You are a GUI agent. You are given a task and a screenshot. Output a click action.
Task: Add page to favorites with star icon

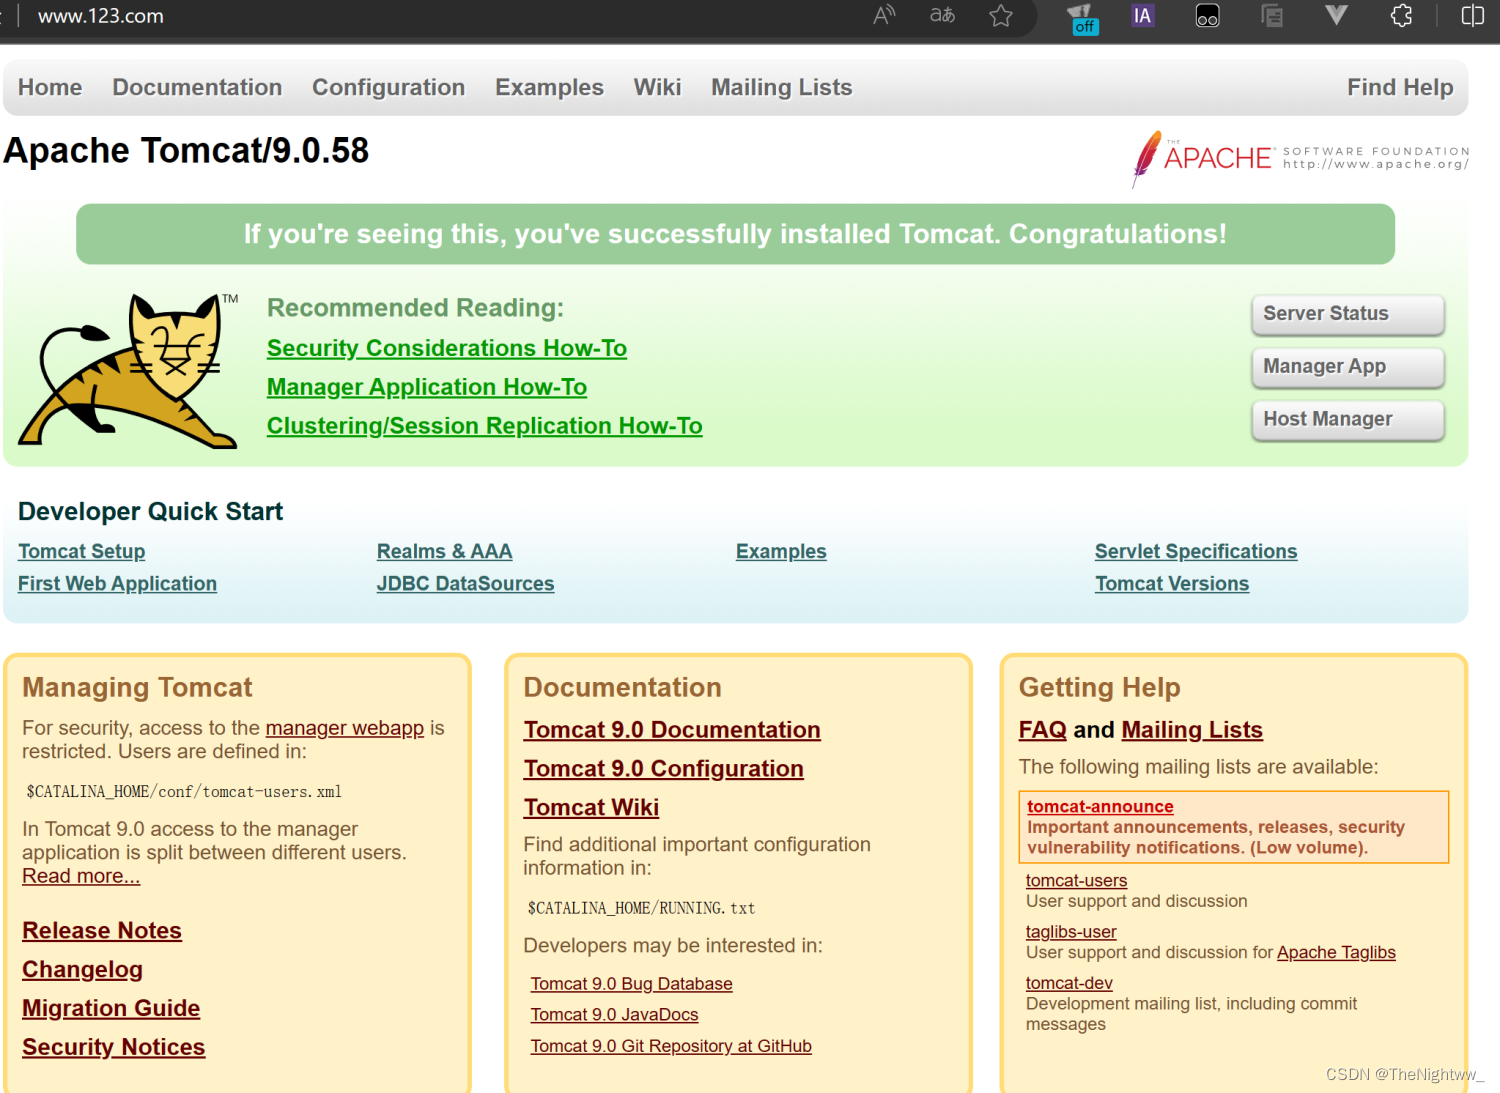coord(1001,16)
